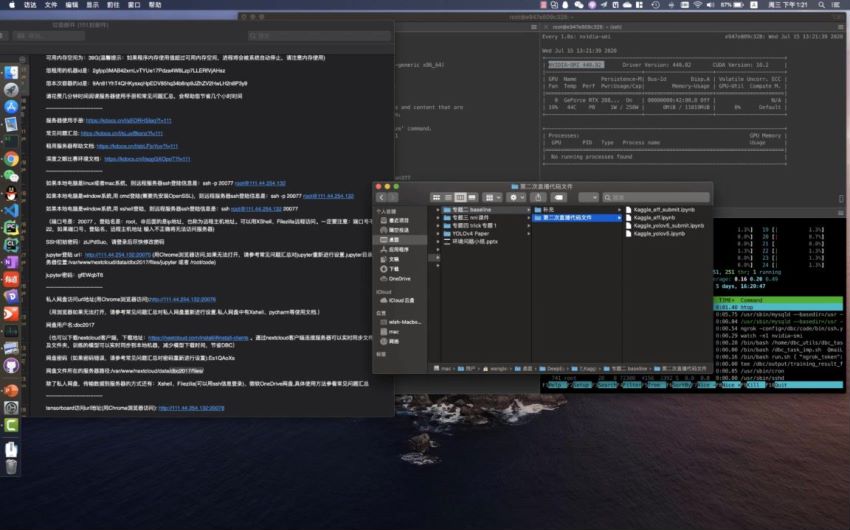This screenshot has width=850, height=530.
Task: Switch Finder to gallery view
Action: [x=472, y=197]
